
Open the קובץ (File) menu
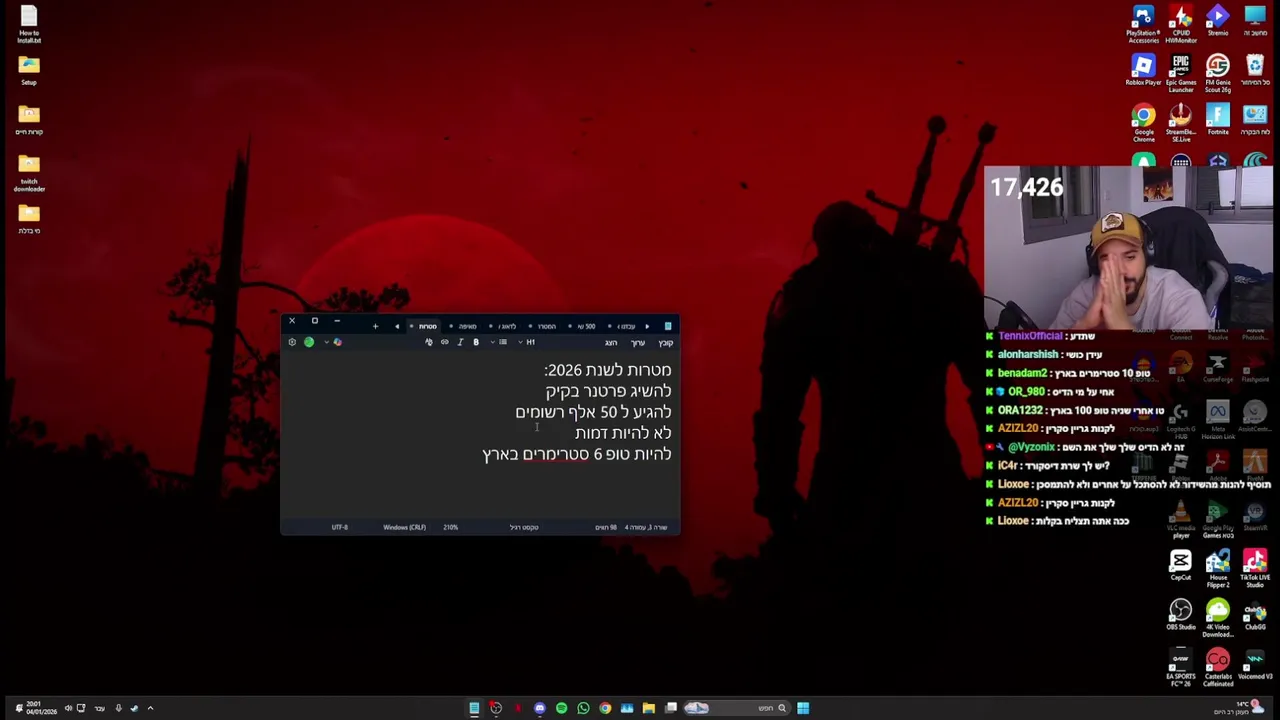[665, 343]
